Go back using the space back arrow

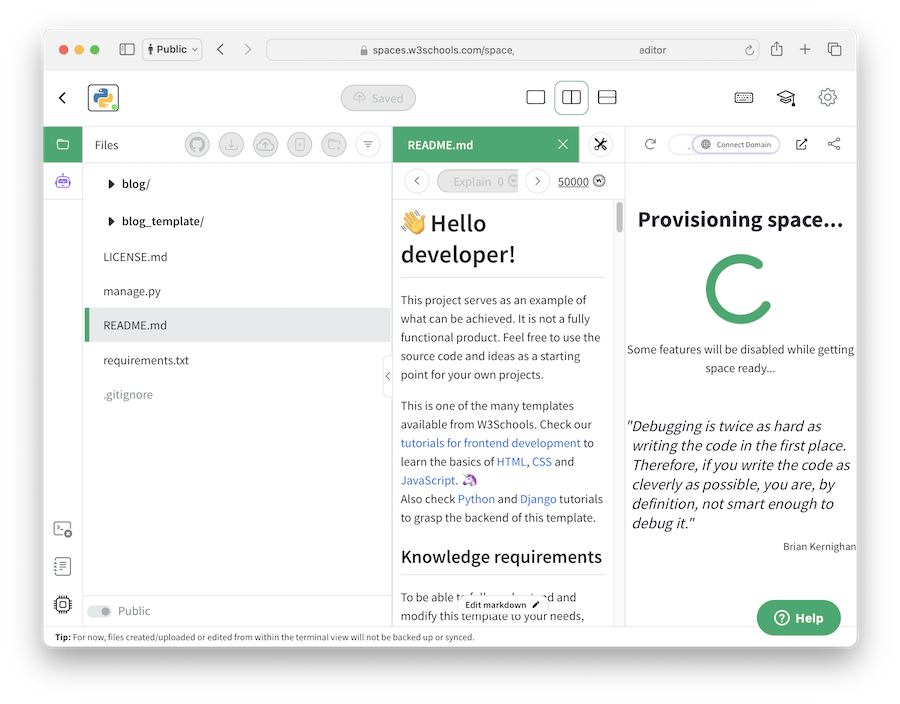[x=63, y=98]
